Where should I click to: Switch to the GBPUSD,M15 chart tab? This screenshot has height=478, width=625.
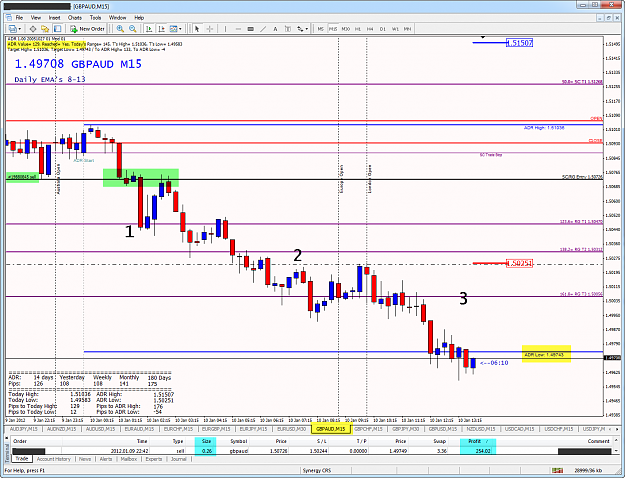[442, 429]
